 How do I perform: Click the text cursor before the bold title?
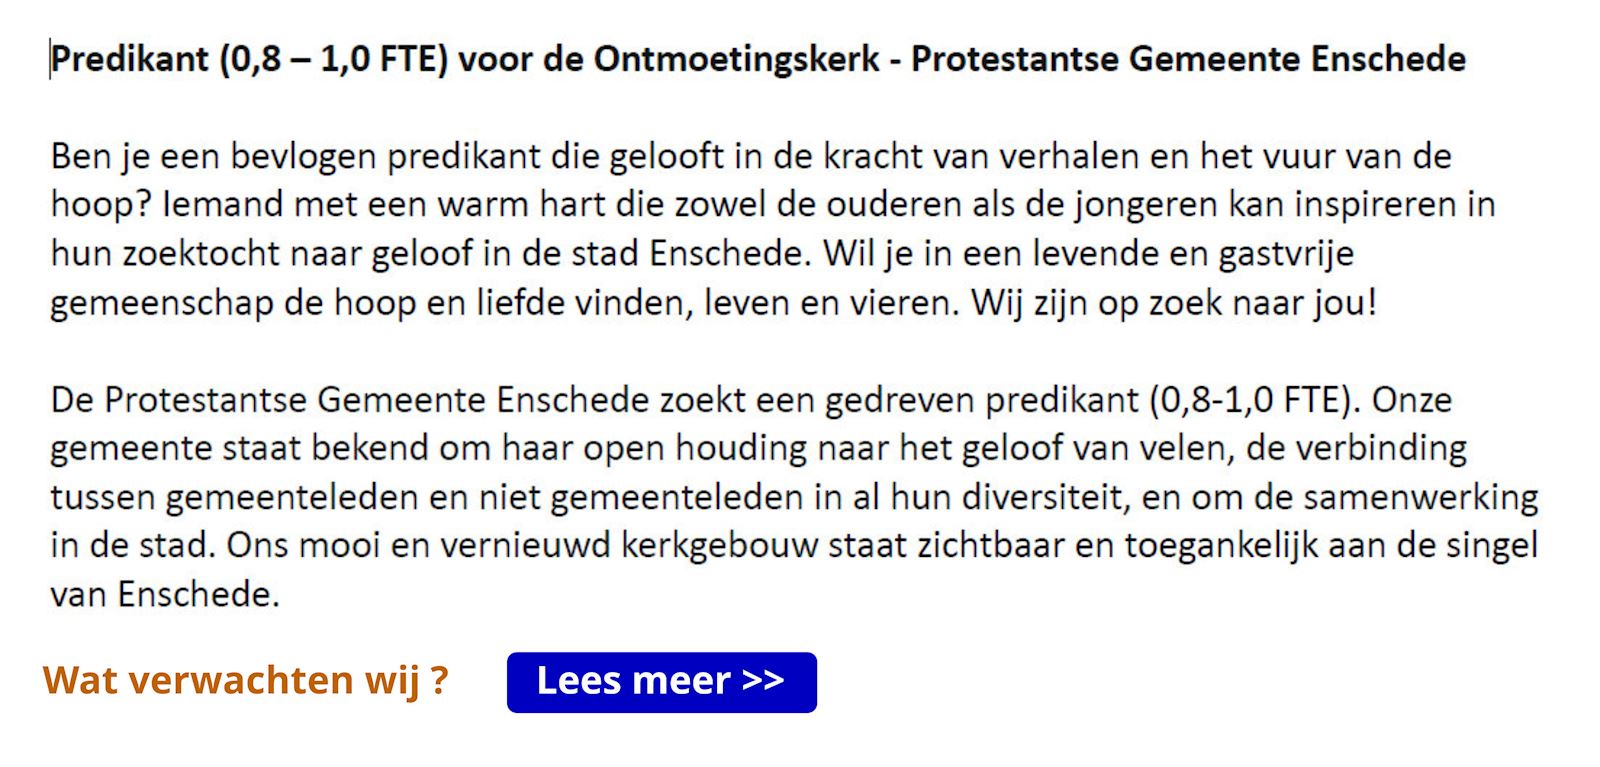[50, 60]
